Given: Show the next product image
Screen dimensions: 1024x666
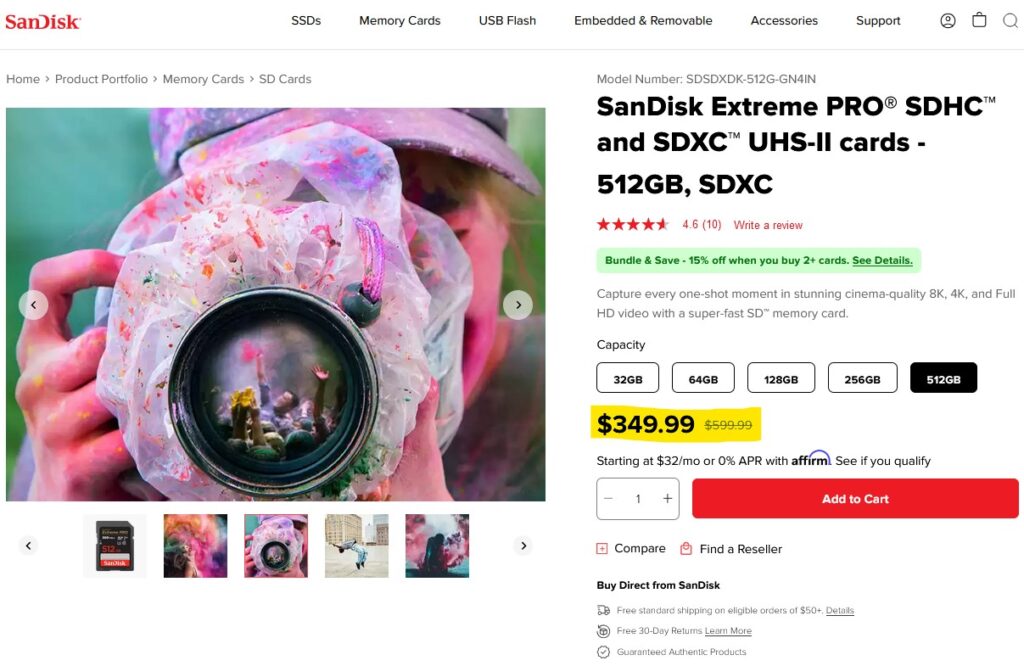Looking at the screenshot, I should (517, 305).
